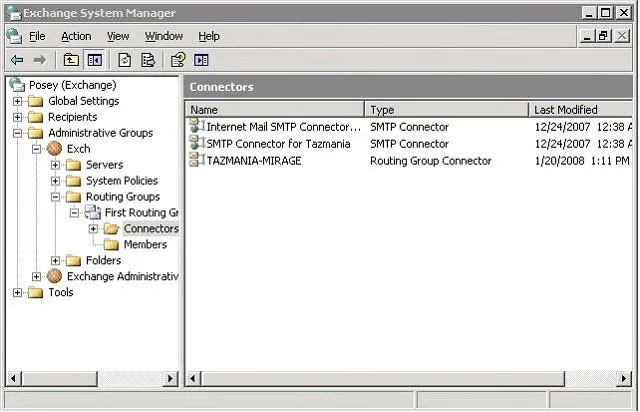Click the Servers folder icon
The height and width of the screenshot is (412, 640).
[x=73, y=165]
